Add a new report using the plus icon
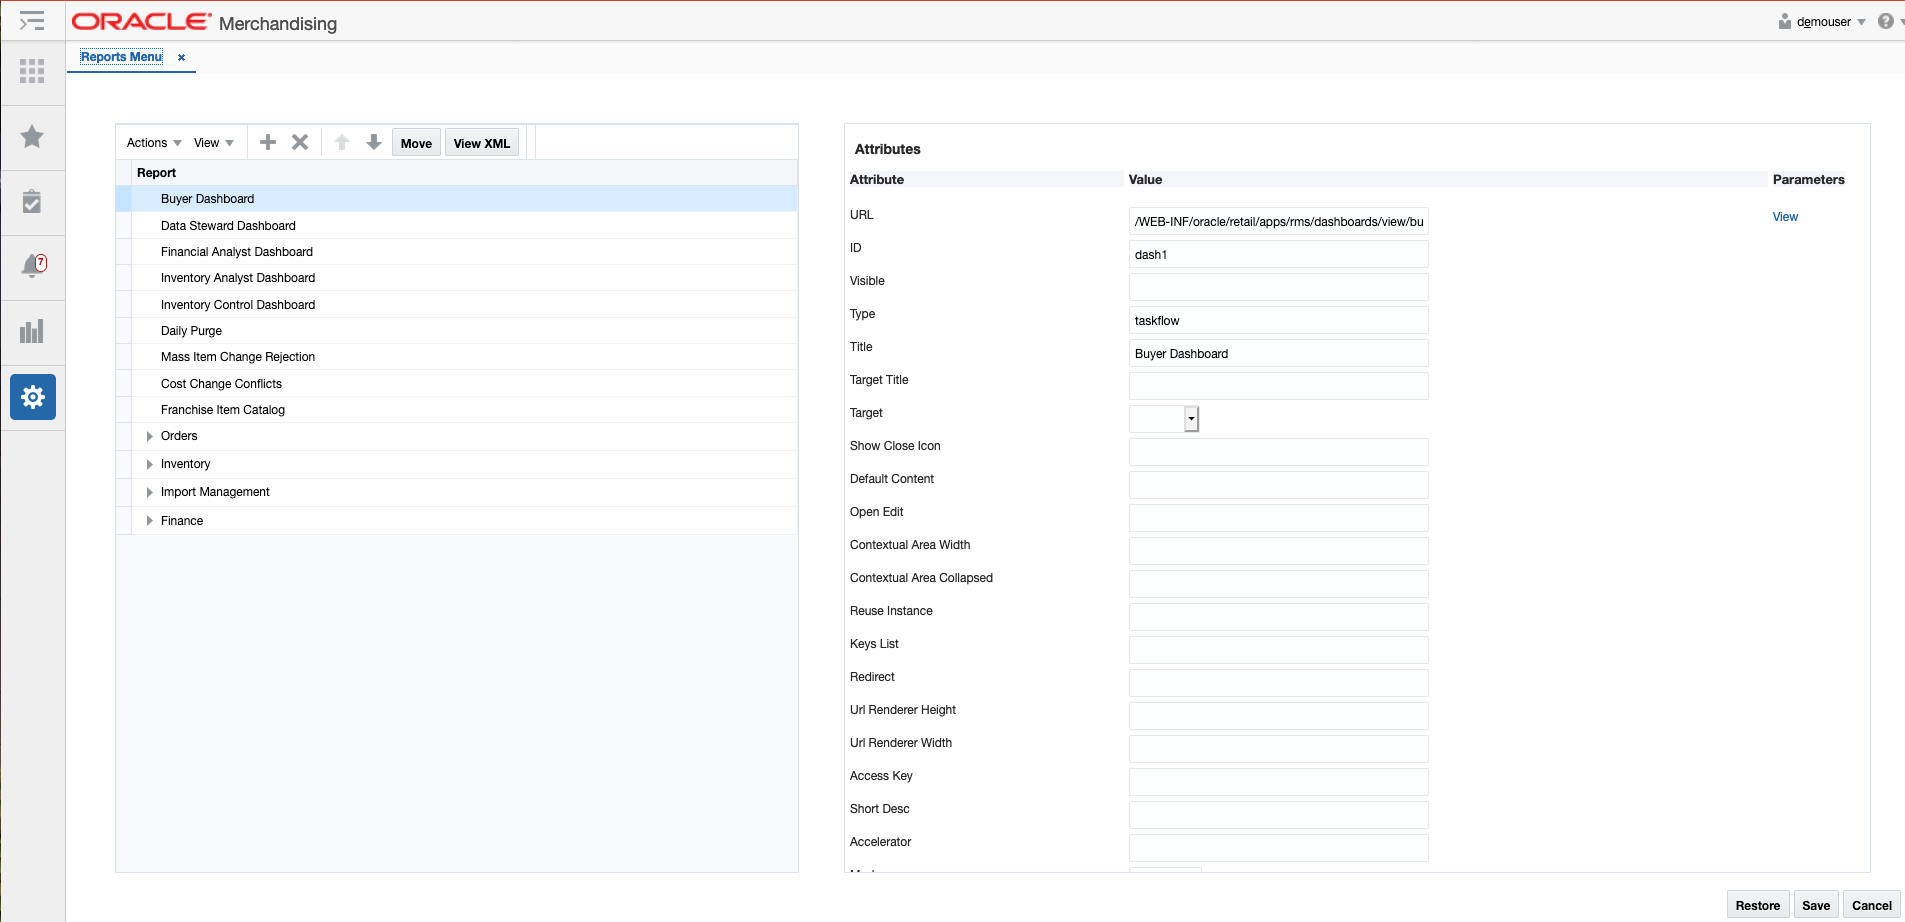This screenshot has height=922, width=1905. click(x=267, y=142)
